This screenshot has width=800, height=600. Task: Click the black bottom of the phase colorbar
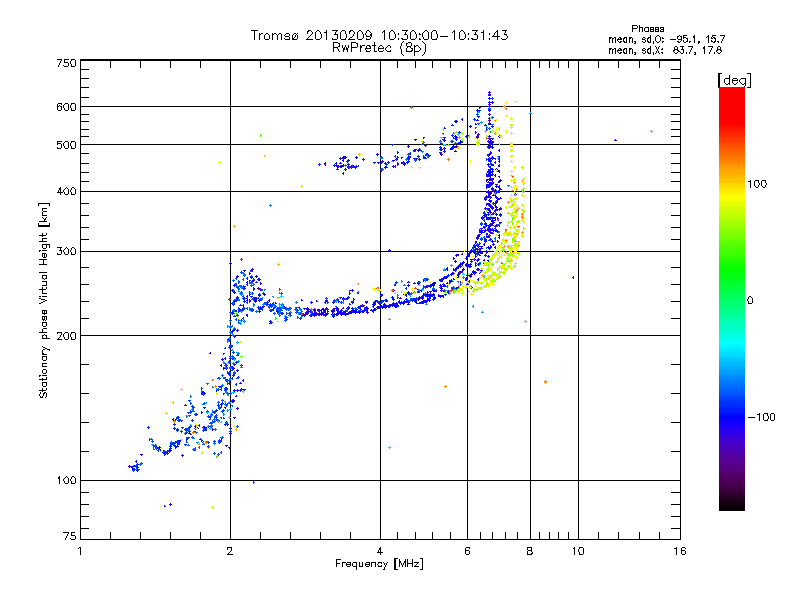[732, 503]
